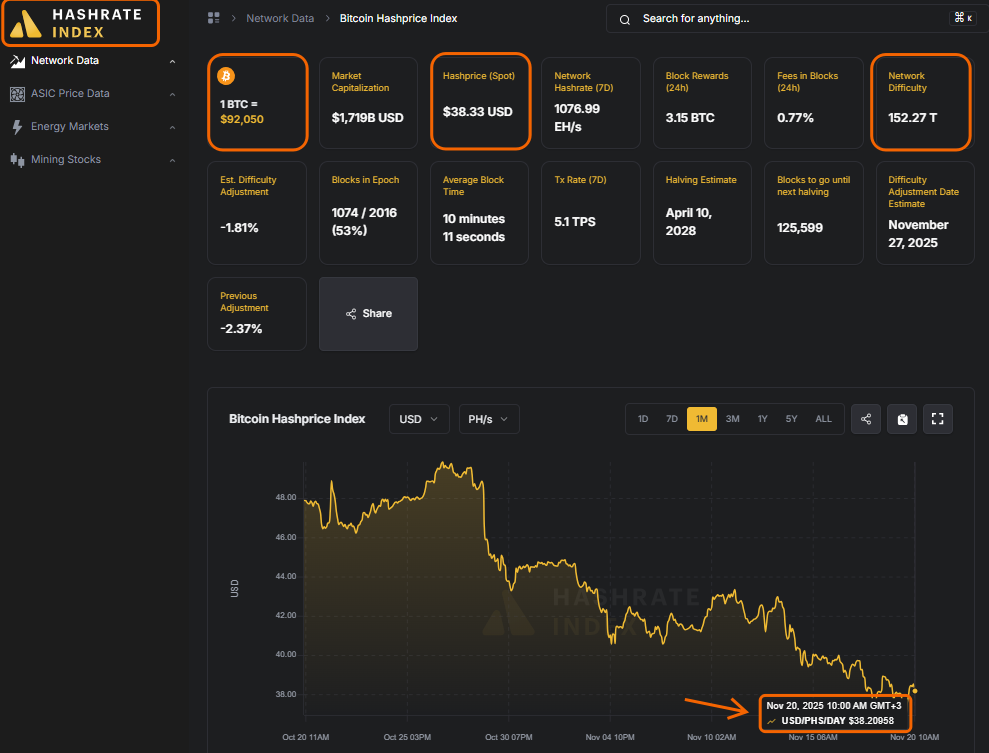Click the Average Block Time card
This screenshot has width=989, height=753.
(x=479, y=213)
